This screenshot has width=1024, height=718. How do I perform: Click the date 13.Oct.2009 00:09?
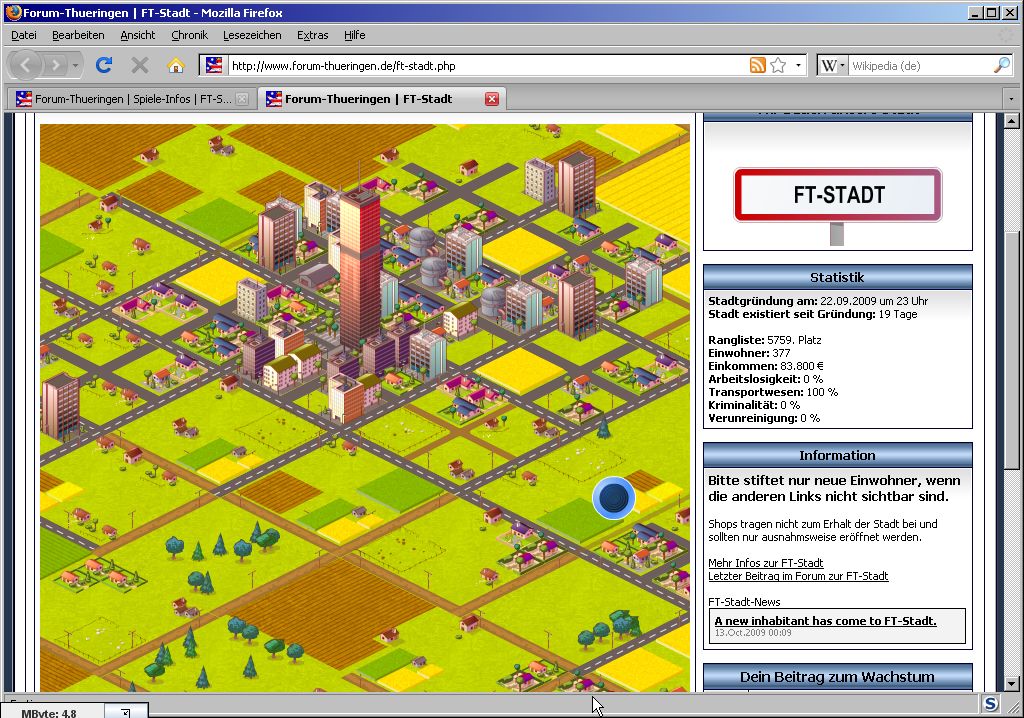coord(753,632)
